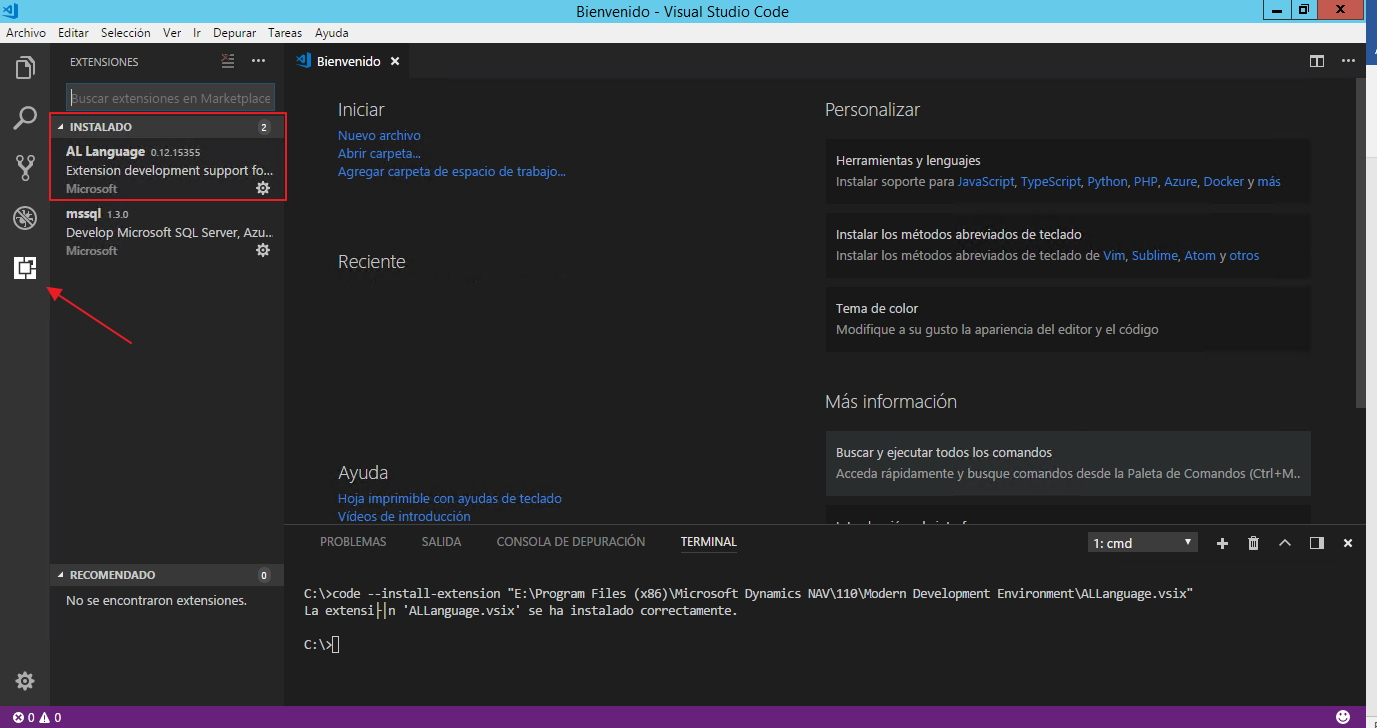Open the Explorer view in activity bar
The image size is (1377, 728).
tap(25, 68)
